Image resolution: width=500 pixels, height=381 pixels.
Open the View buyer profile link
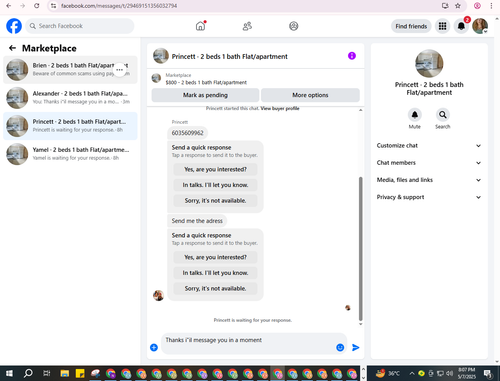click(x=280, y=108)
